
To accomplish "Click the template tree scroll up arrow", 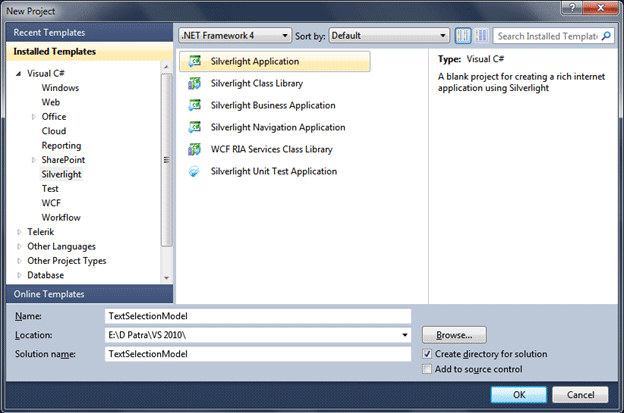I will (x=166, y=67).
